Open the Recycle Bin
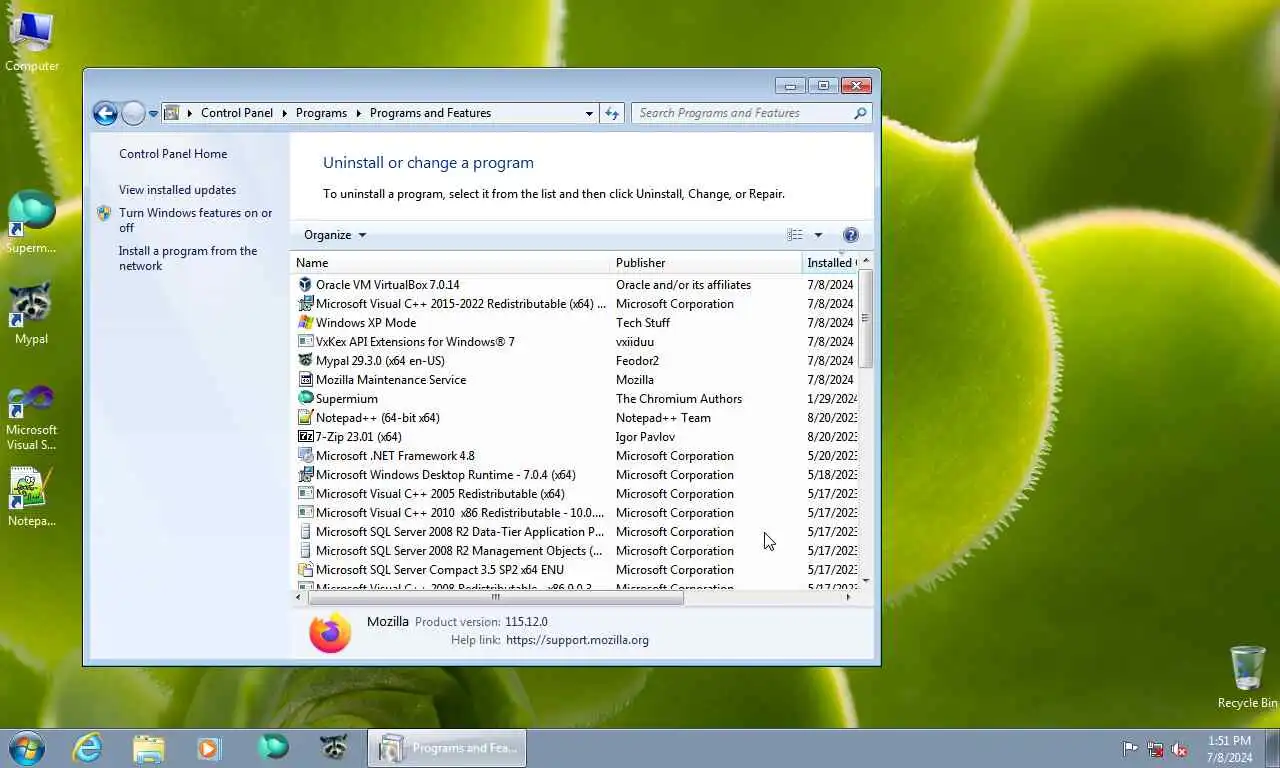The image size is (1280, 768). [x=1248, y=677]
